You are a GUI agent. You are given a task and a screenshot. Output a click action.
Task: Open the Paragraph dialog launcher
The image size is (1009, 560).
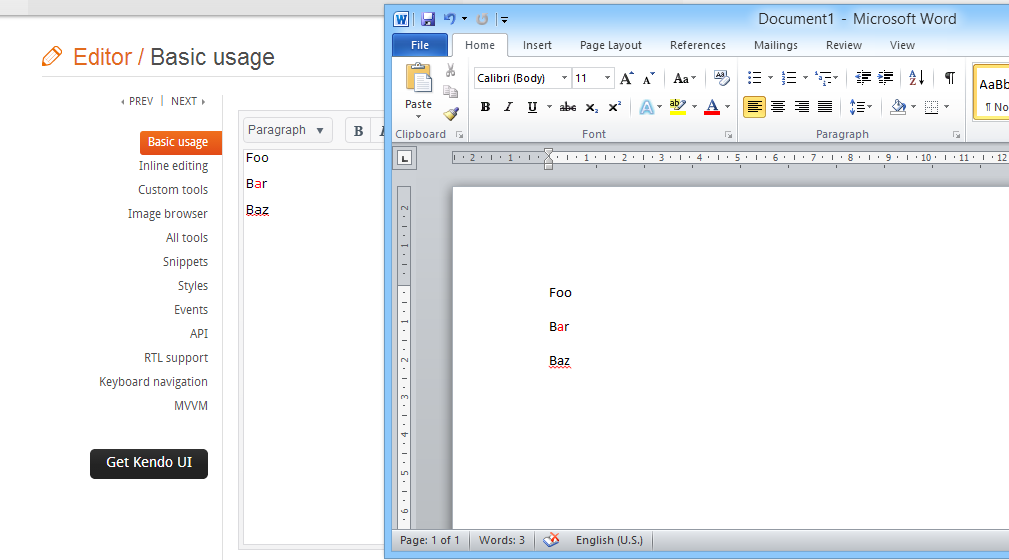pos(957,135)
